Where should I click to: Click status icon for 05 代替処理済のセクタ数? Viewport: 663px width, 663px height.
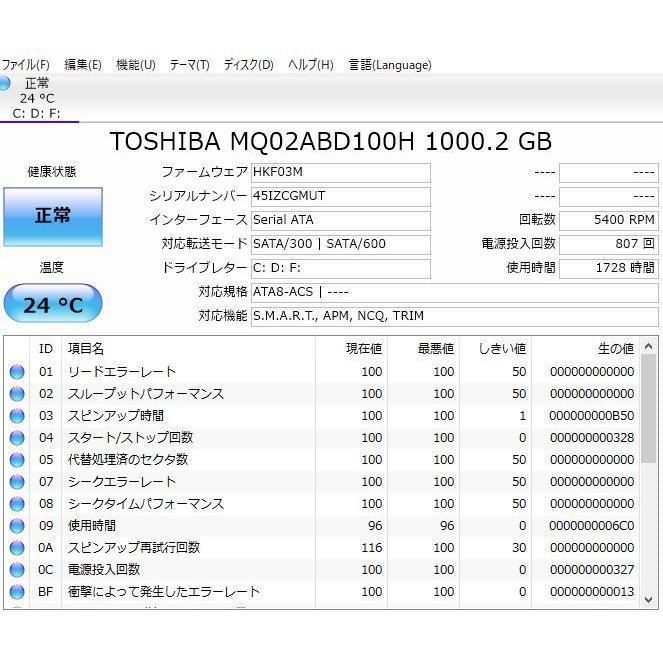17,460
